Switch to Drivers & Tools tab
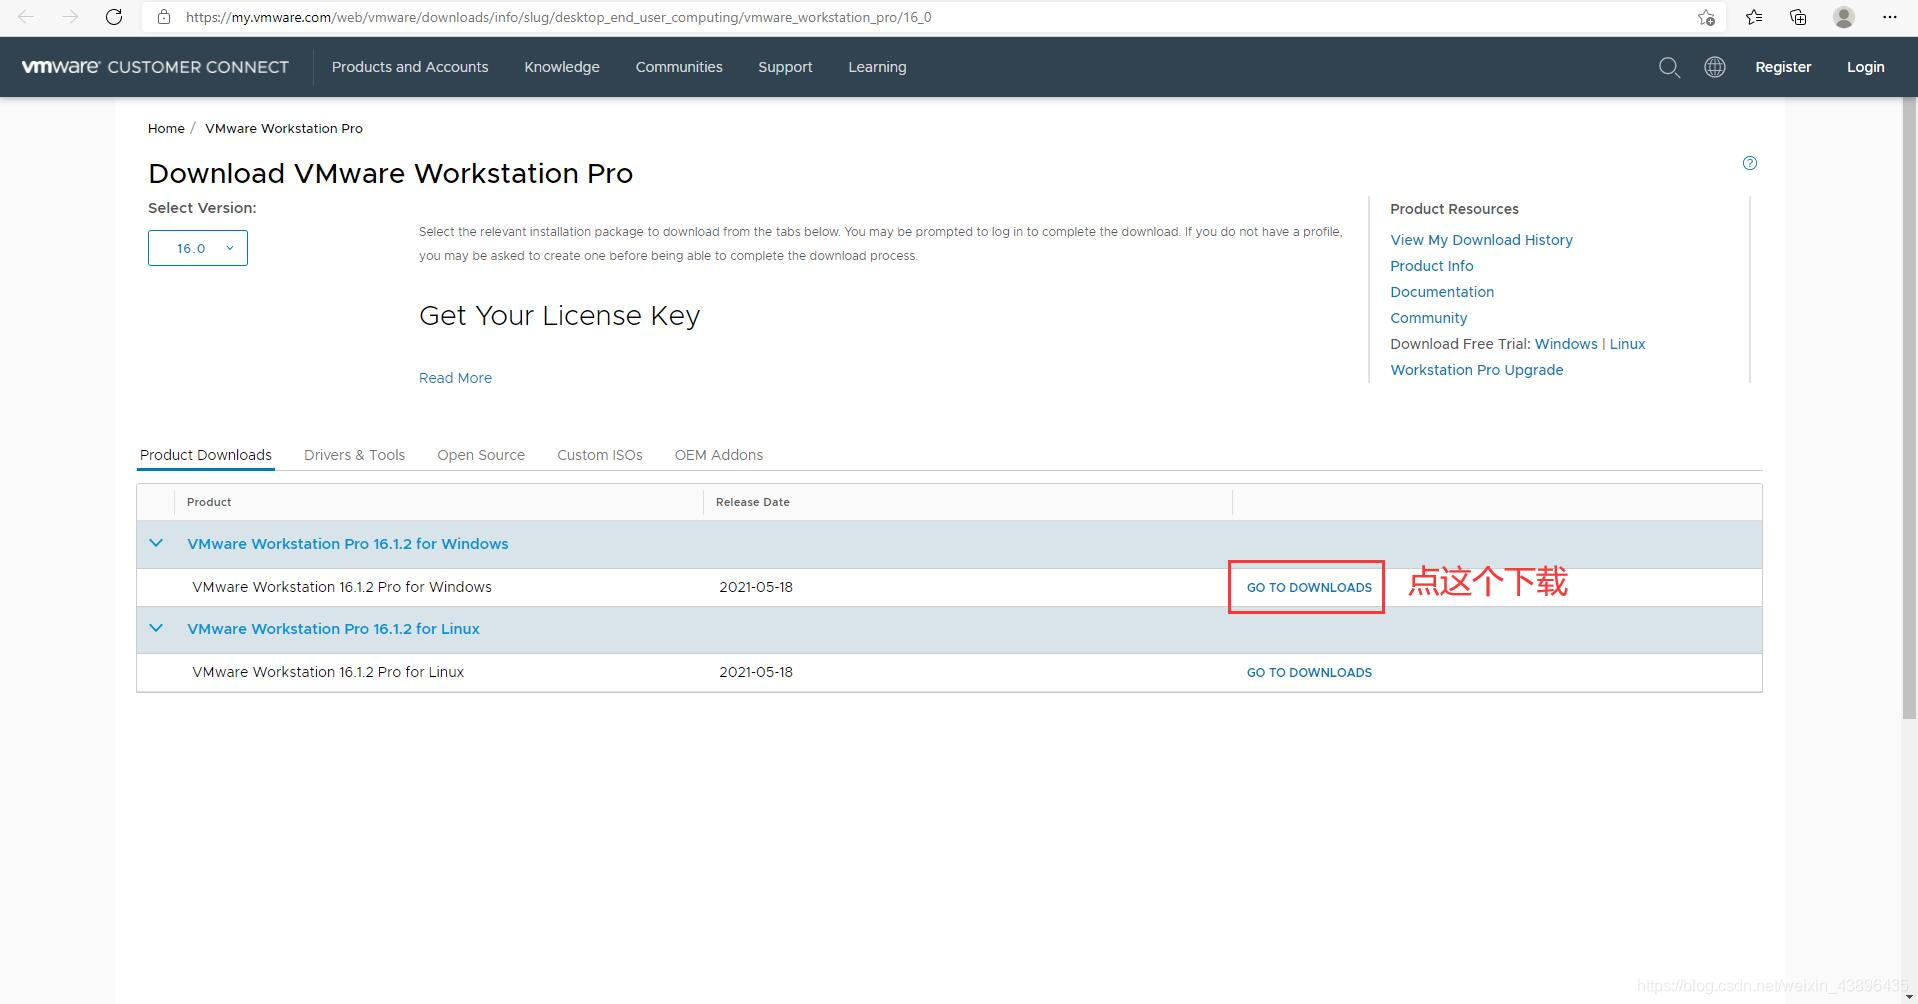The width and height of the screenshot is (1918, 1004). [354, 455]
